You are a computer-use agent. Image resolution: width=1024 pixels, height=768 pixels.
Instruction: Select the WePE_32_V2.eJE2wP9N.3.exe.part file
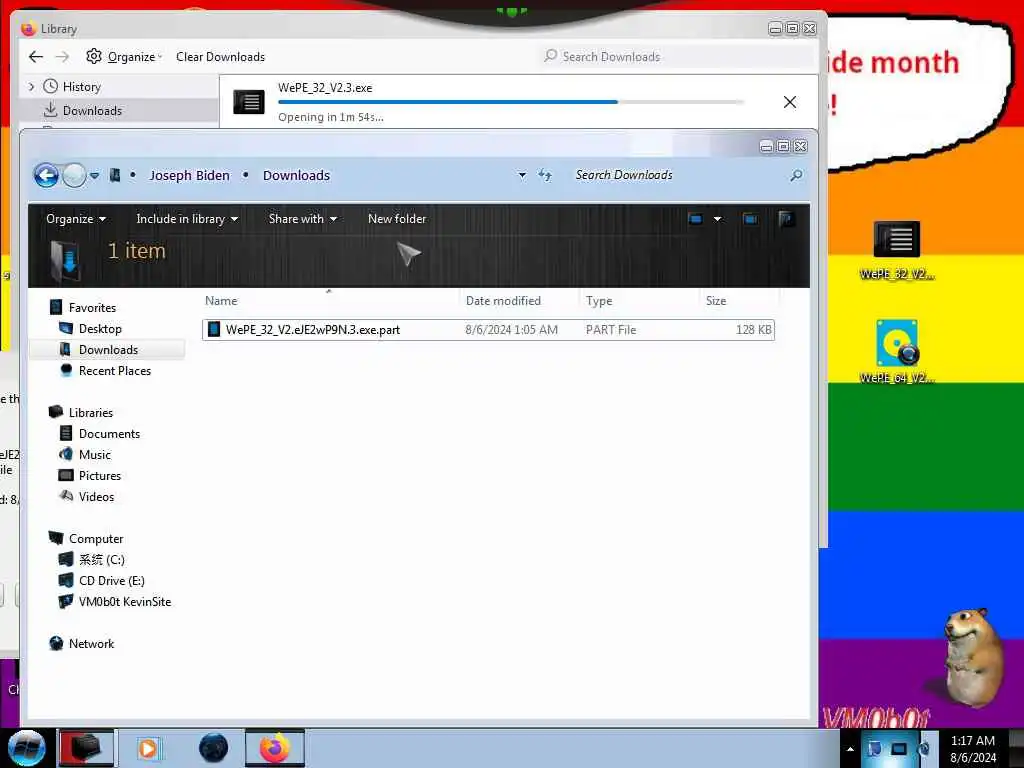[x=488, y=330]
